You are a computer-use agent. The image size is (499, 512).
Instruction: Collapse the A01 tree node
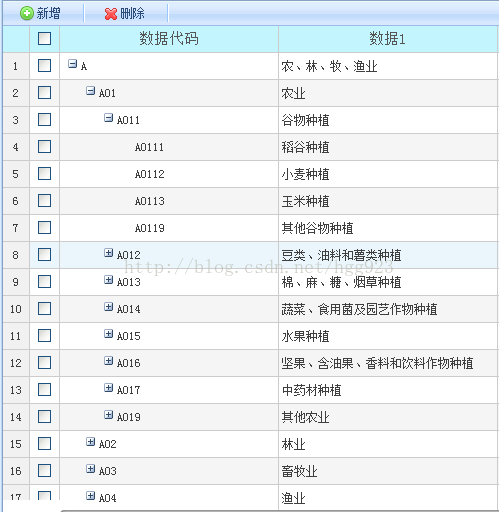tap(90, 91)
